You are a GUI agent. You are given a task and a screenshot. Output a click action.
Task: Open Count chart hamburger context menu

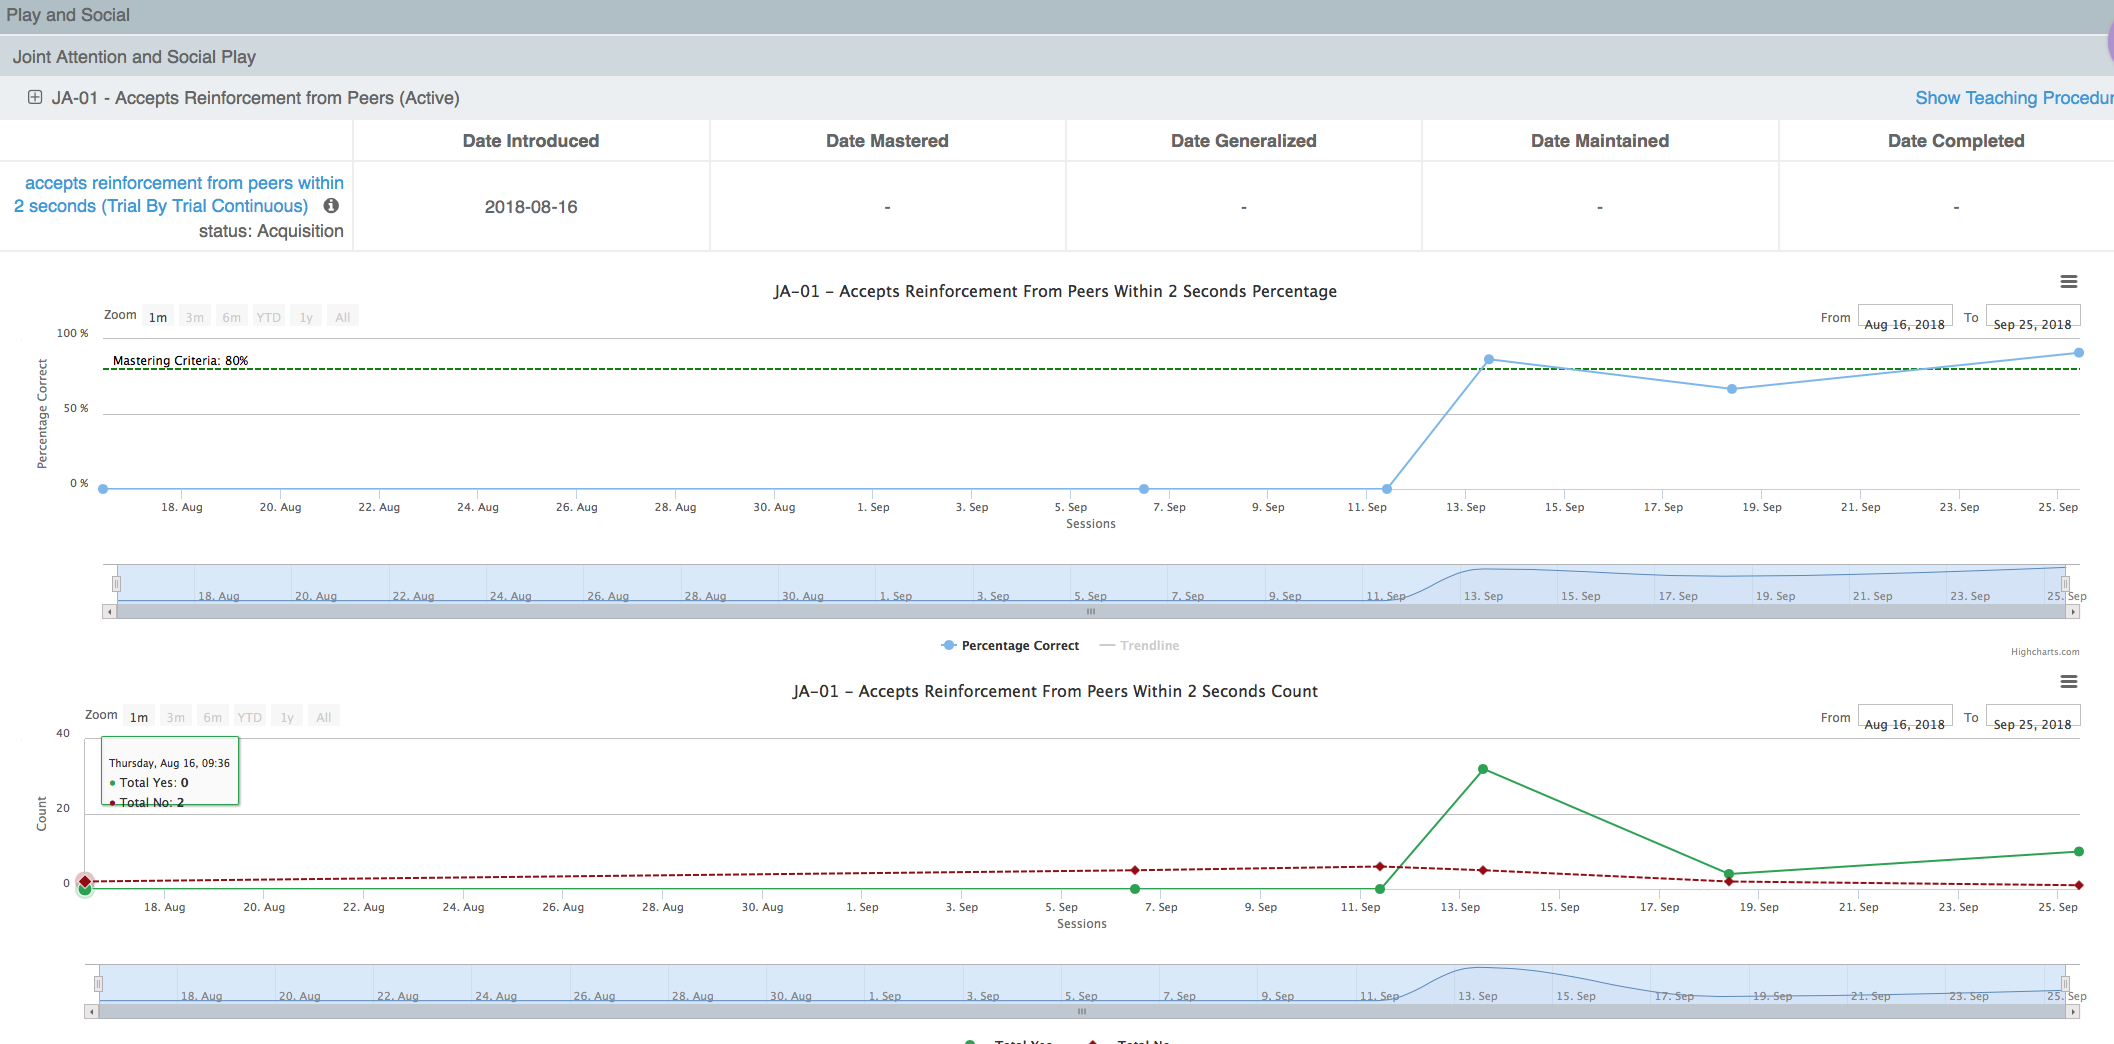(2069, 682)
